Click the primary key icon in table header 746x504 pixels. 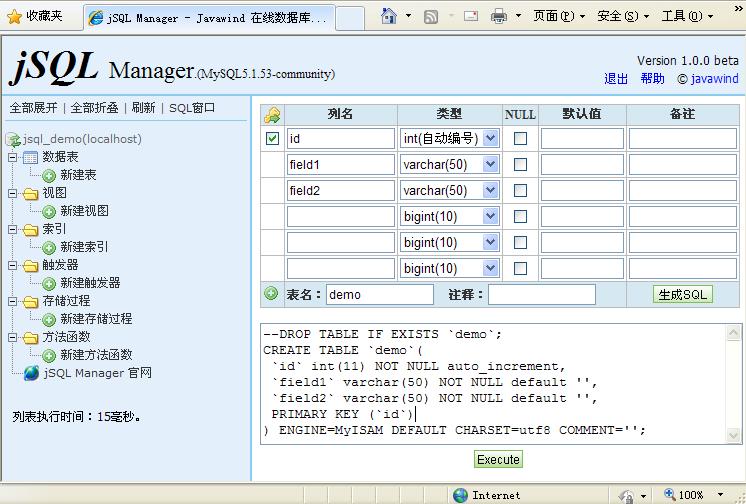pos(272,115)
